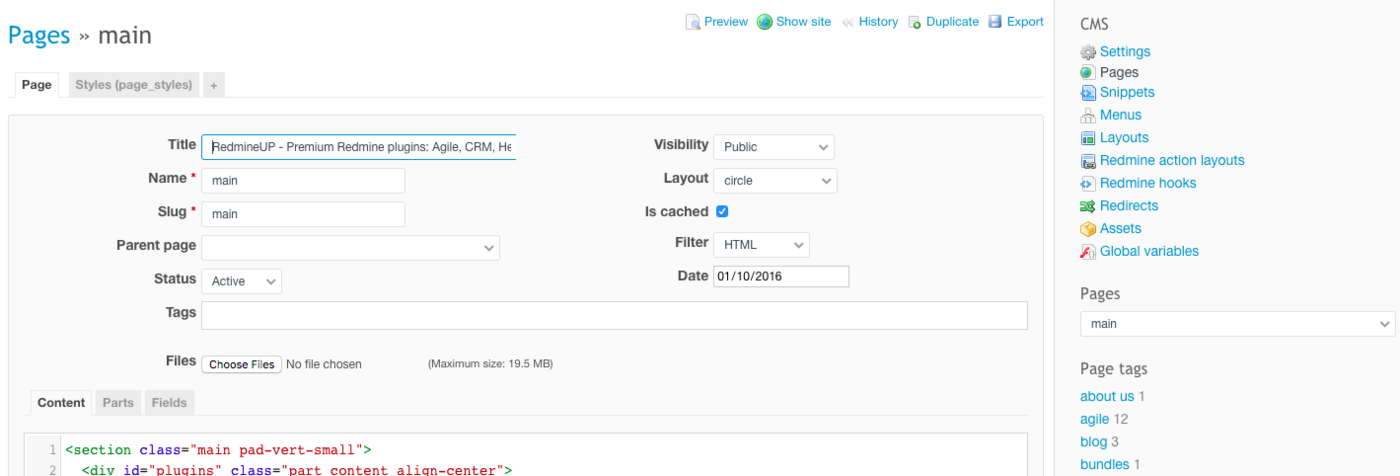Screen dimensions: 1400x476
Task: Open the Redmine action layouts link
Action: 1172,161
